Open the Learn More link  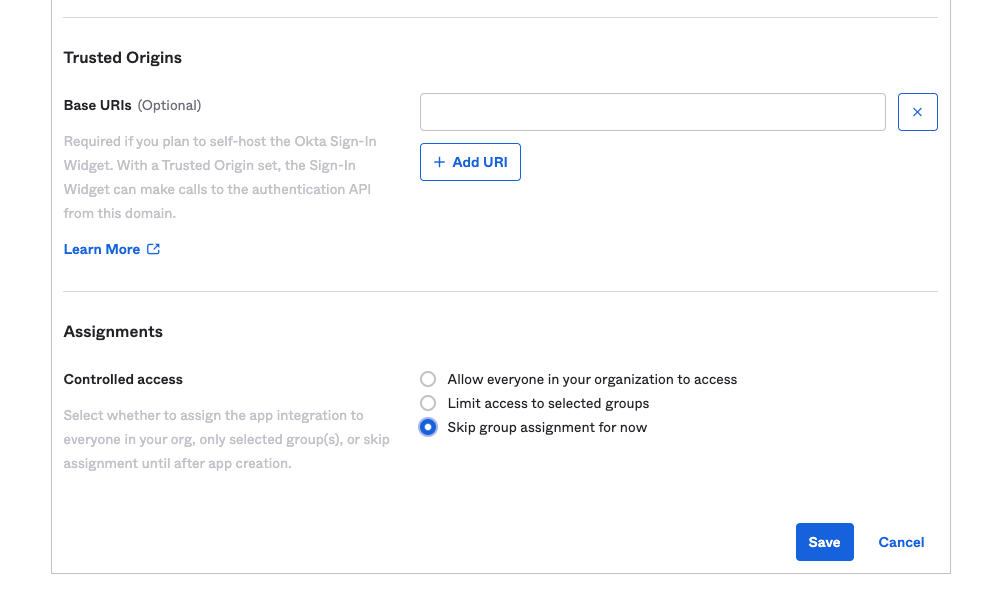pyautogui.click(x=102, y=249)
